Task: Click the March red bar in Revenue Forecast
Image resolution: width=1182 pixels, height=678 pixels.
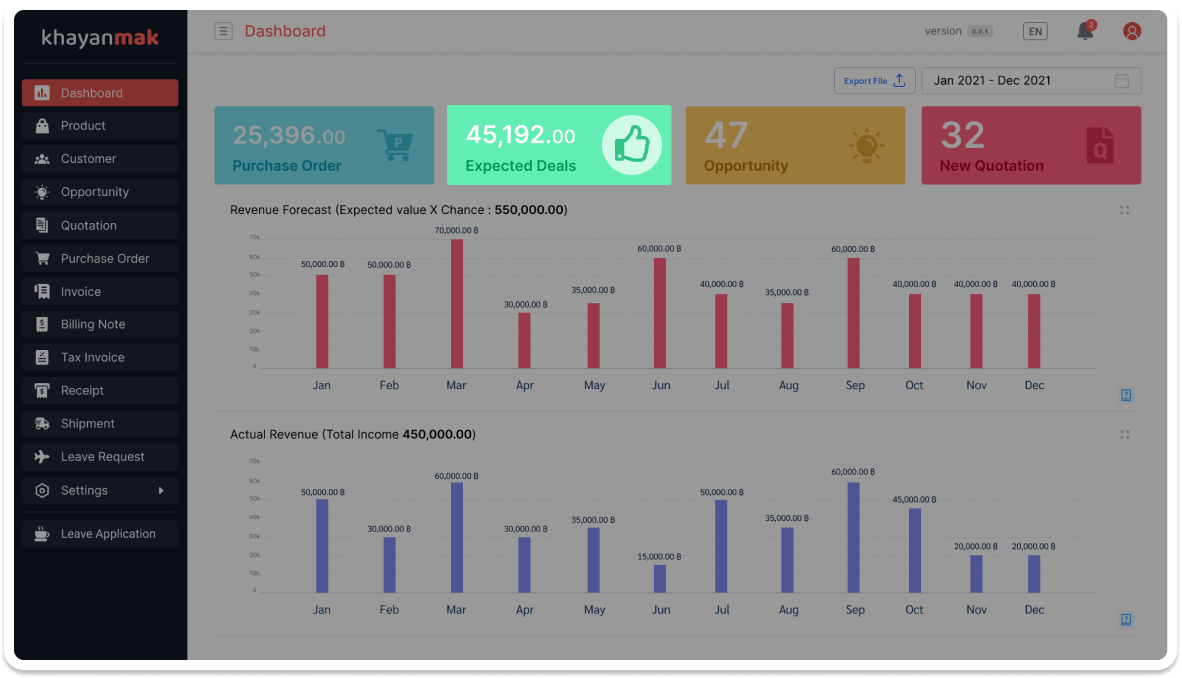Action: click(x=457, y=305)
